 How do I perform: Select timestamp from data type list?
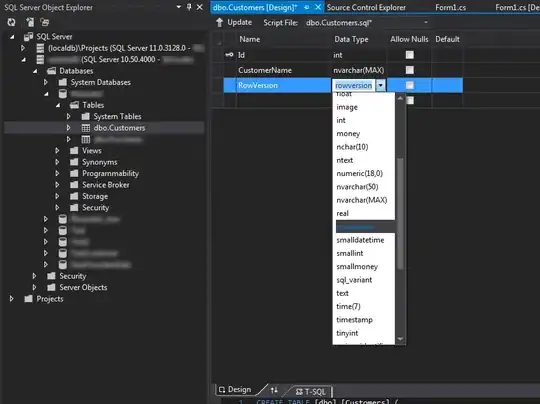(x=354, y=320)
